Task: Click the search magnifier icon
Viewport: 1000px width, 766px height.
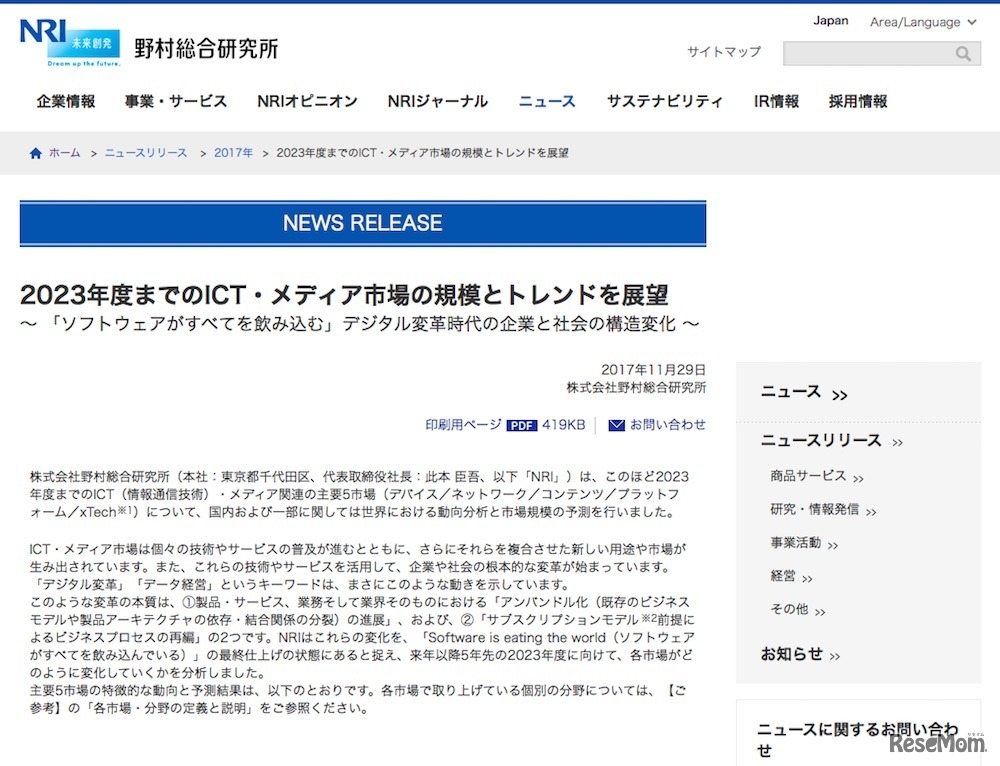Action: click(963, 54)
